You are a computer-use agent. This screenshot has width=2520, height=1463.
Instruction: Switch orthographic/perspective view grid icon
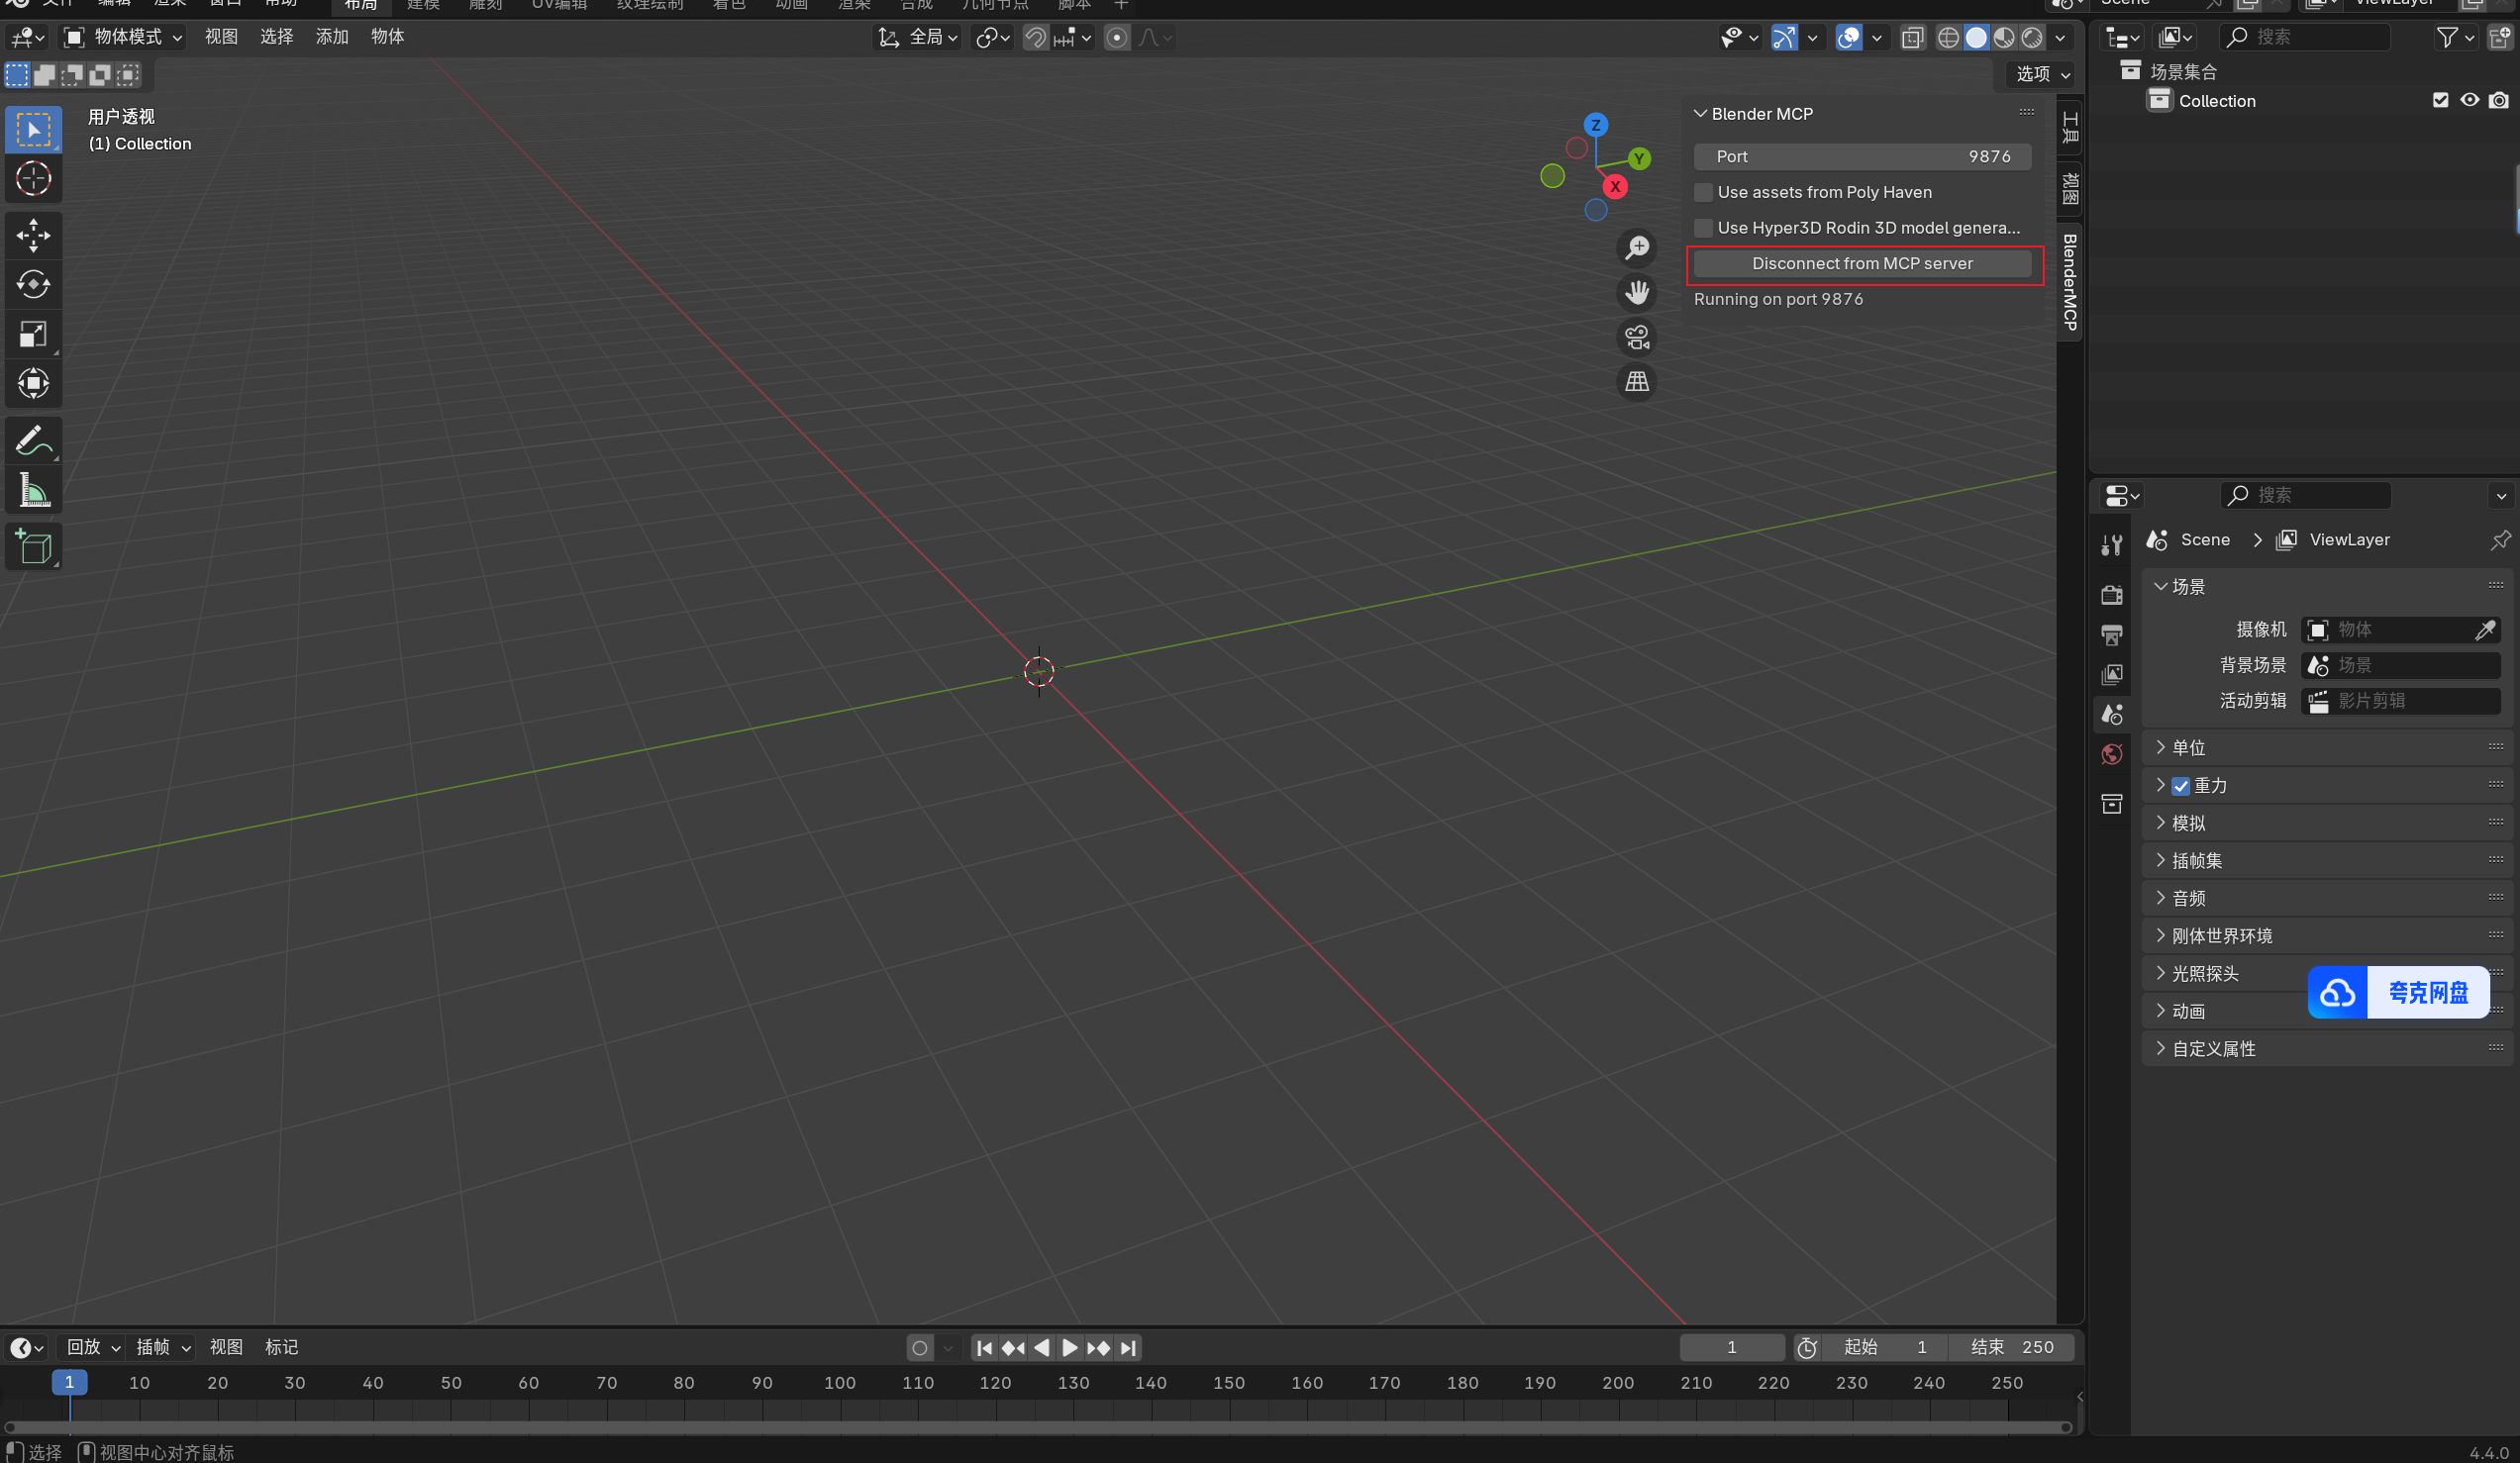coord(1637,382)
